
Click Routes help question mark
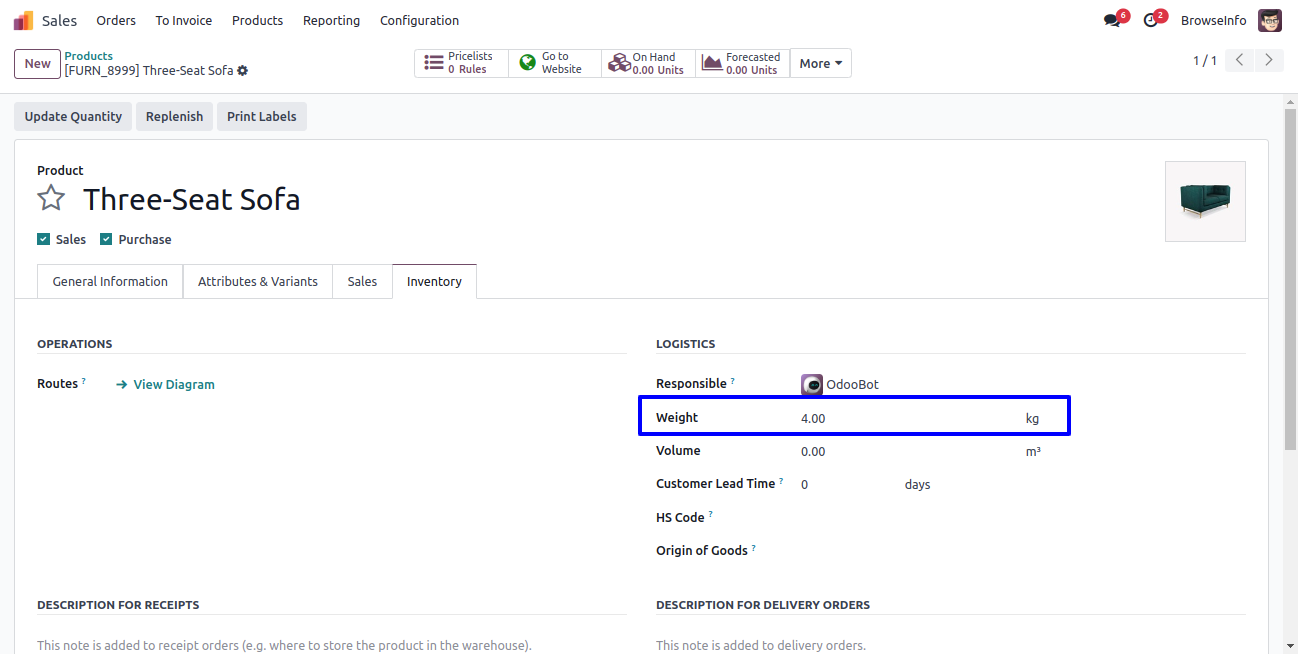[x=84, y=381]
